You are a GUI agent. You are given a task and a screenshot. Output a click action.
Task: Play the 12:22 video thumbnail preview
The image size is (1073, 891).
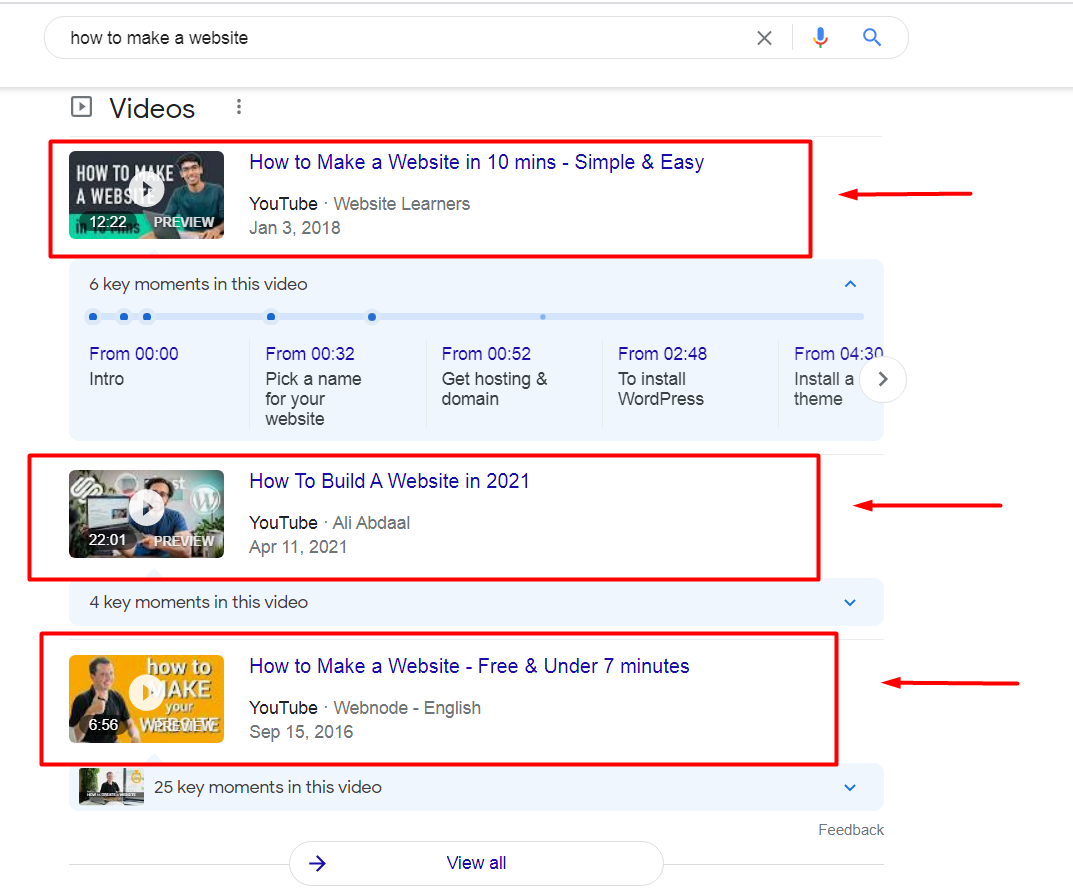(x=146, y=195)
